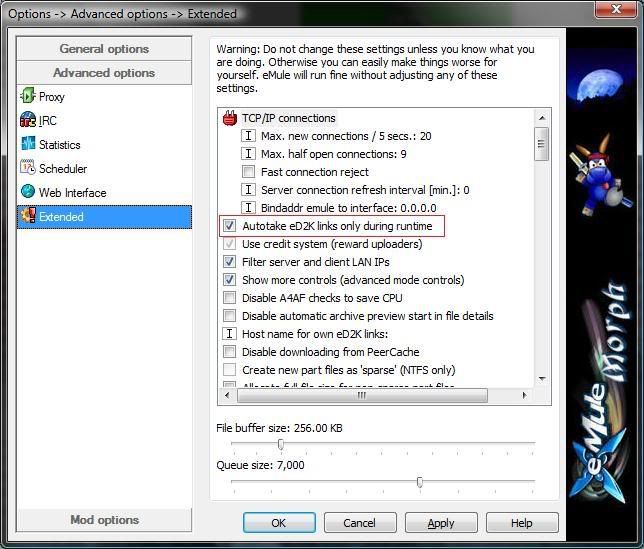
Task: Enable Disable automatic archive preview start
Action: click(229, 316)
